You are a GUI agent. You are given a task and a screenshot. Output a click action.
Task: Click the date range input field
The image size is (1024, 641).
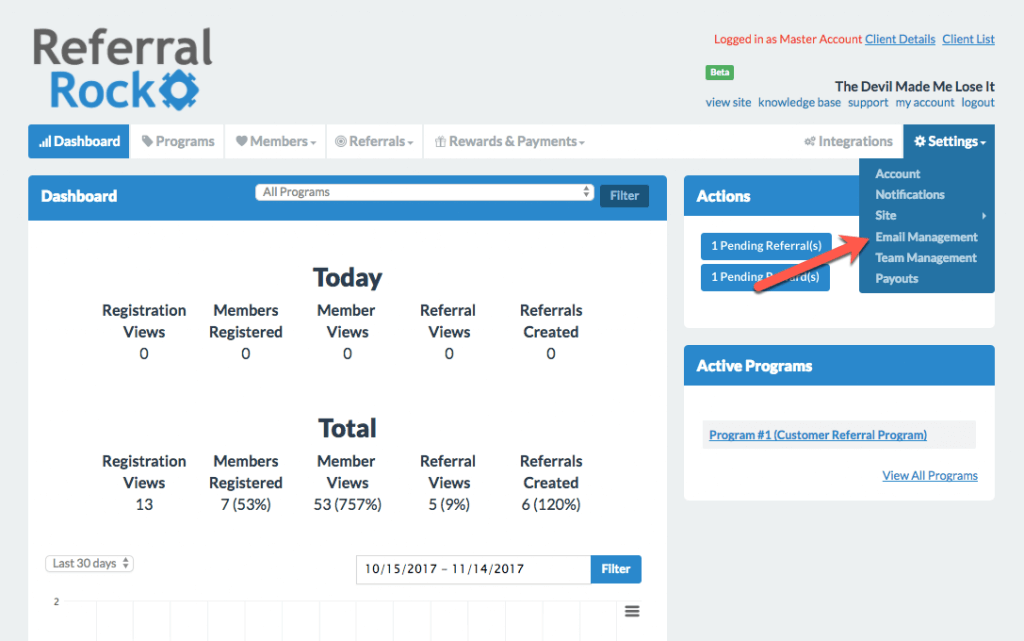click(473, 569)
